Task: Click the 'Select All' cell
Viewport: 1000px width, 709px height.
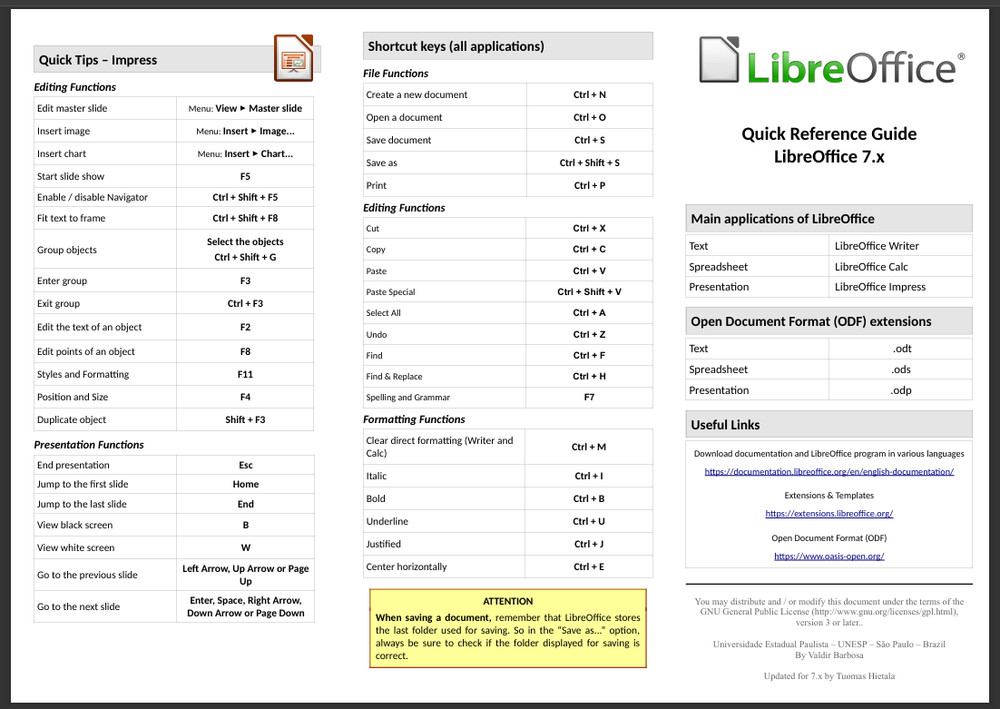Action: point(445,313)
